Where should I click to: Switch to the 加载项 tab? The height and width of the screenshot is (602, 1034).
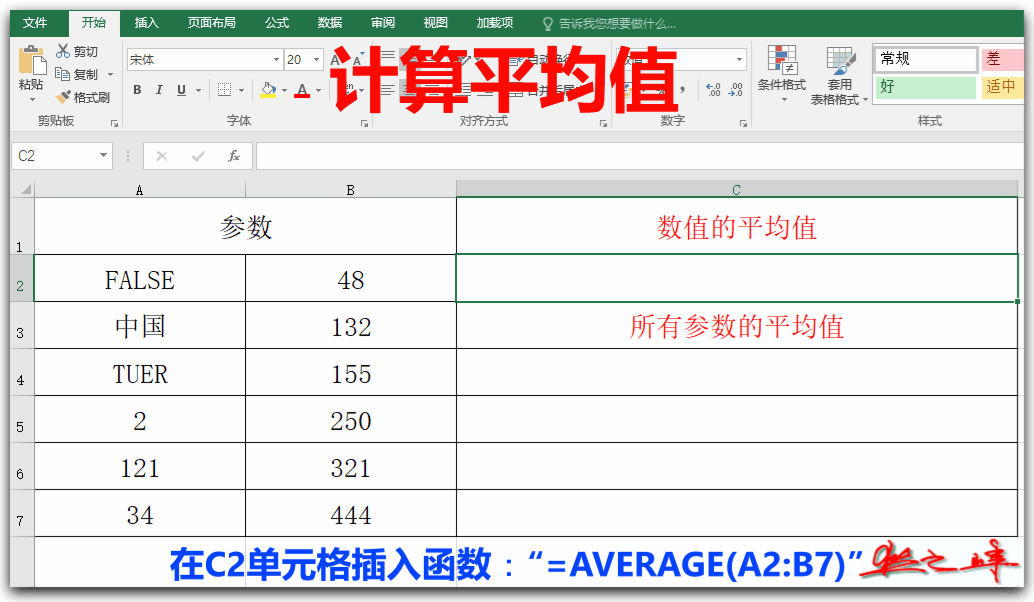(x=495, y=23)
